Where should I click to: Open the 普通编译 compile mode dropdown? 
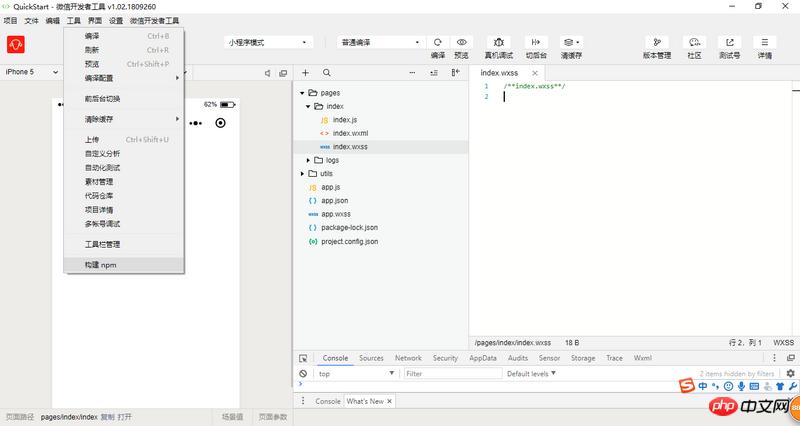click(x=380, y=43)
